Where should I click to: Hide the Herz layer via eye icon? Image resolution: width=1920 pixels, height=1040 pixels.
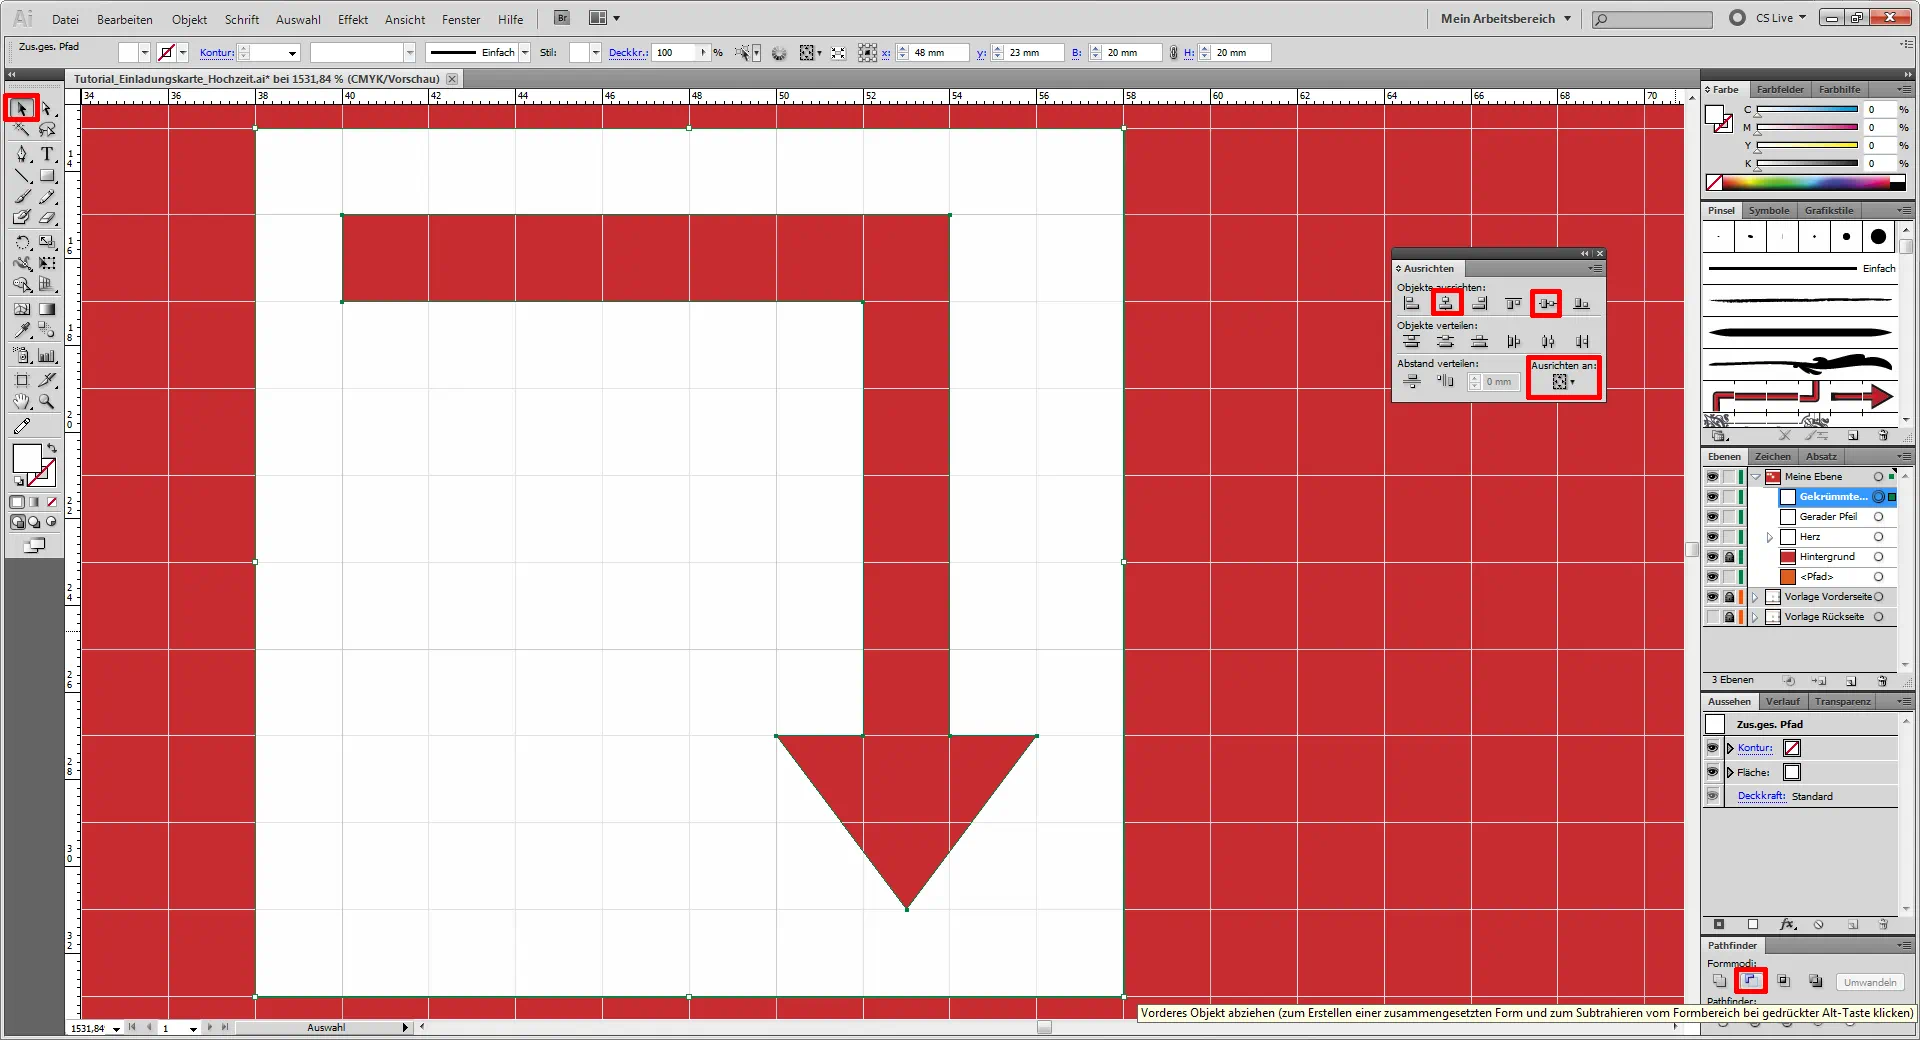(x=1712, y=537)
